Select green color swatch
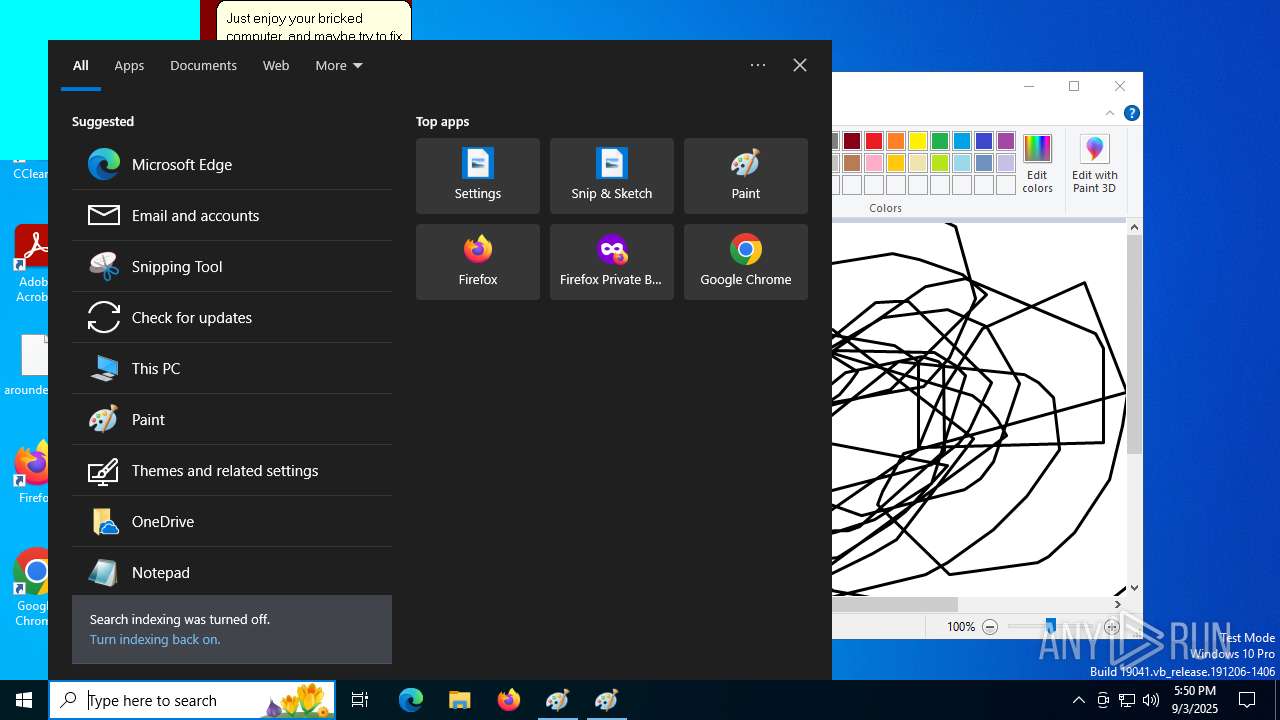The height and width of the screenshot is (720, 1280). (940, 141)
